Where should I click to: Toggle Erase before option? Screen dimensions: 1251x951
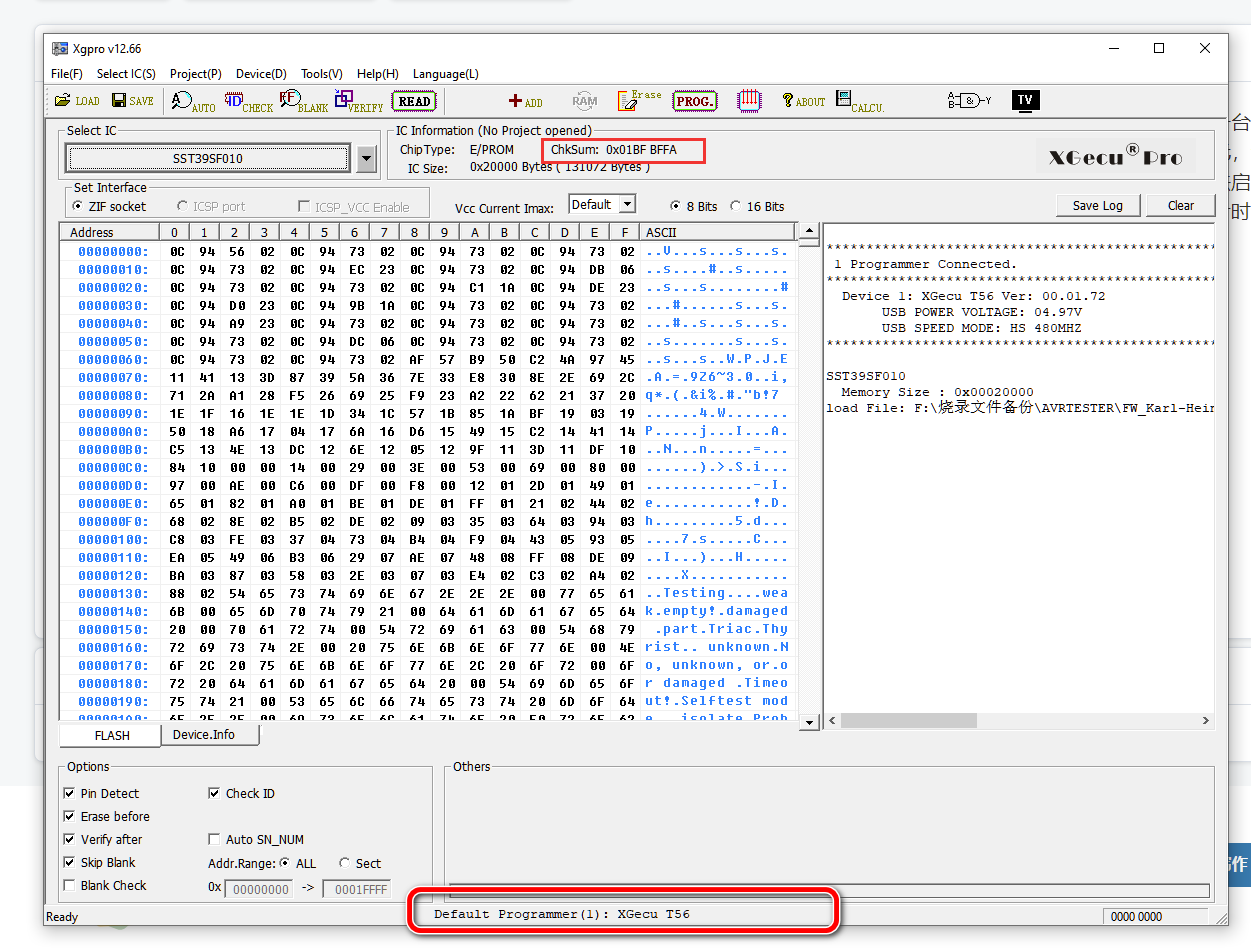(106, 816)
